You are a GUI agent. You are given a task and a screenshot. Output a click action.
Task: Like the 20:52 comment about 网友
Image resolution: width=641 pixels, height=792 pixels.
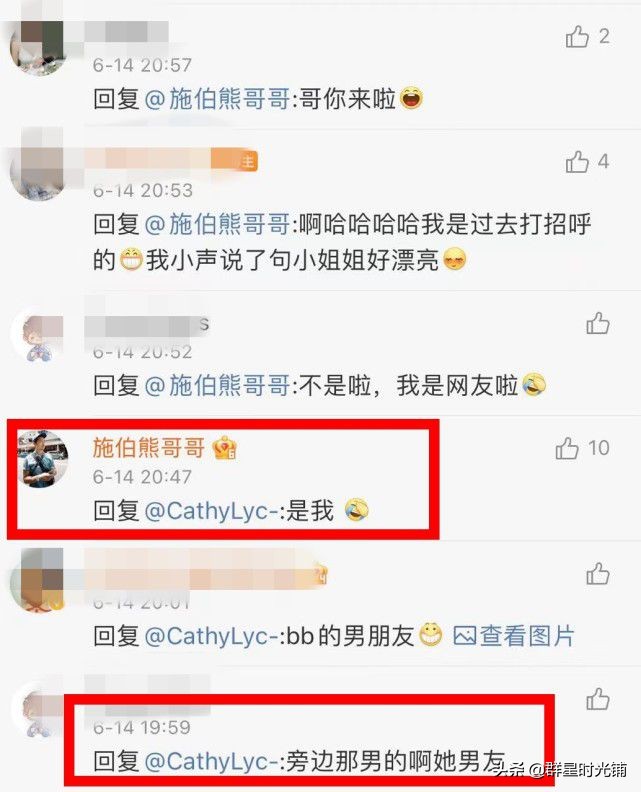point(598,323)
